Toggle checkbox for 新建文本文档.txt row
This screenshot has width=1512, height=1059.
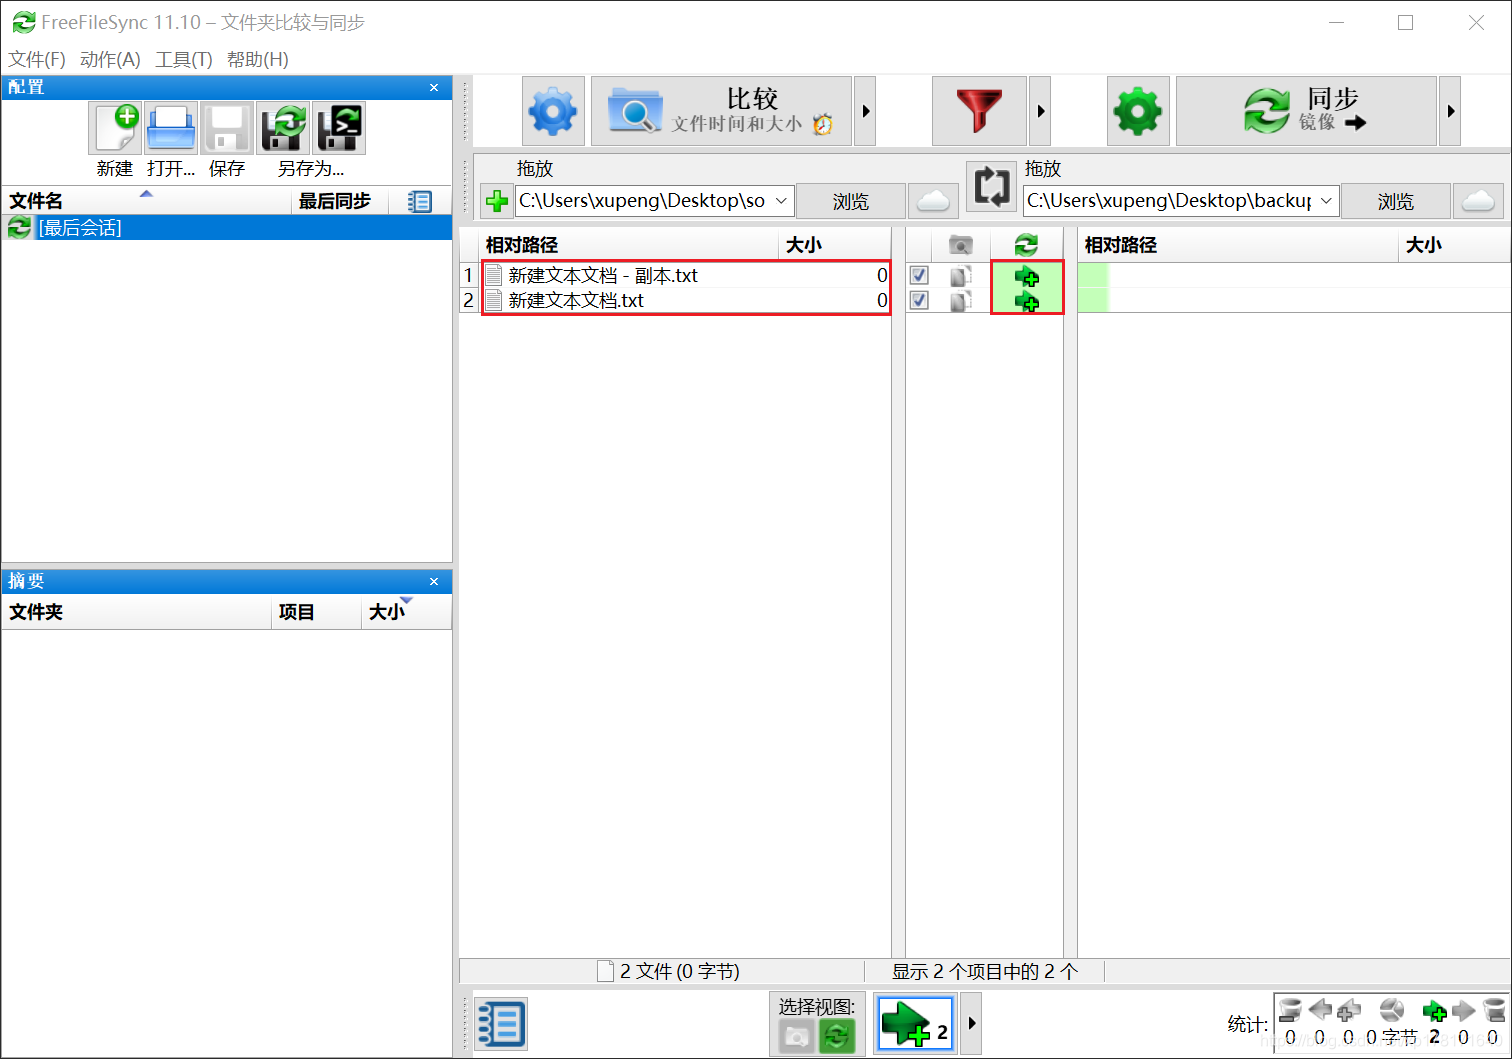pos(919,300)
